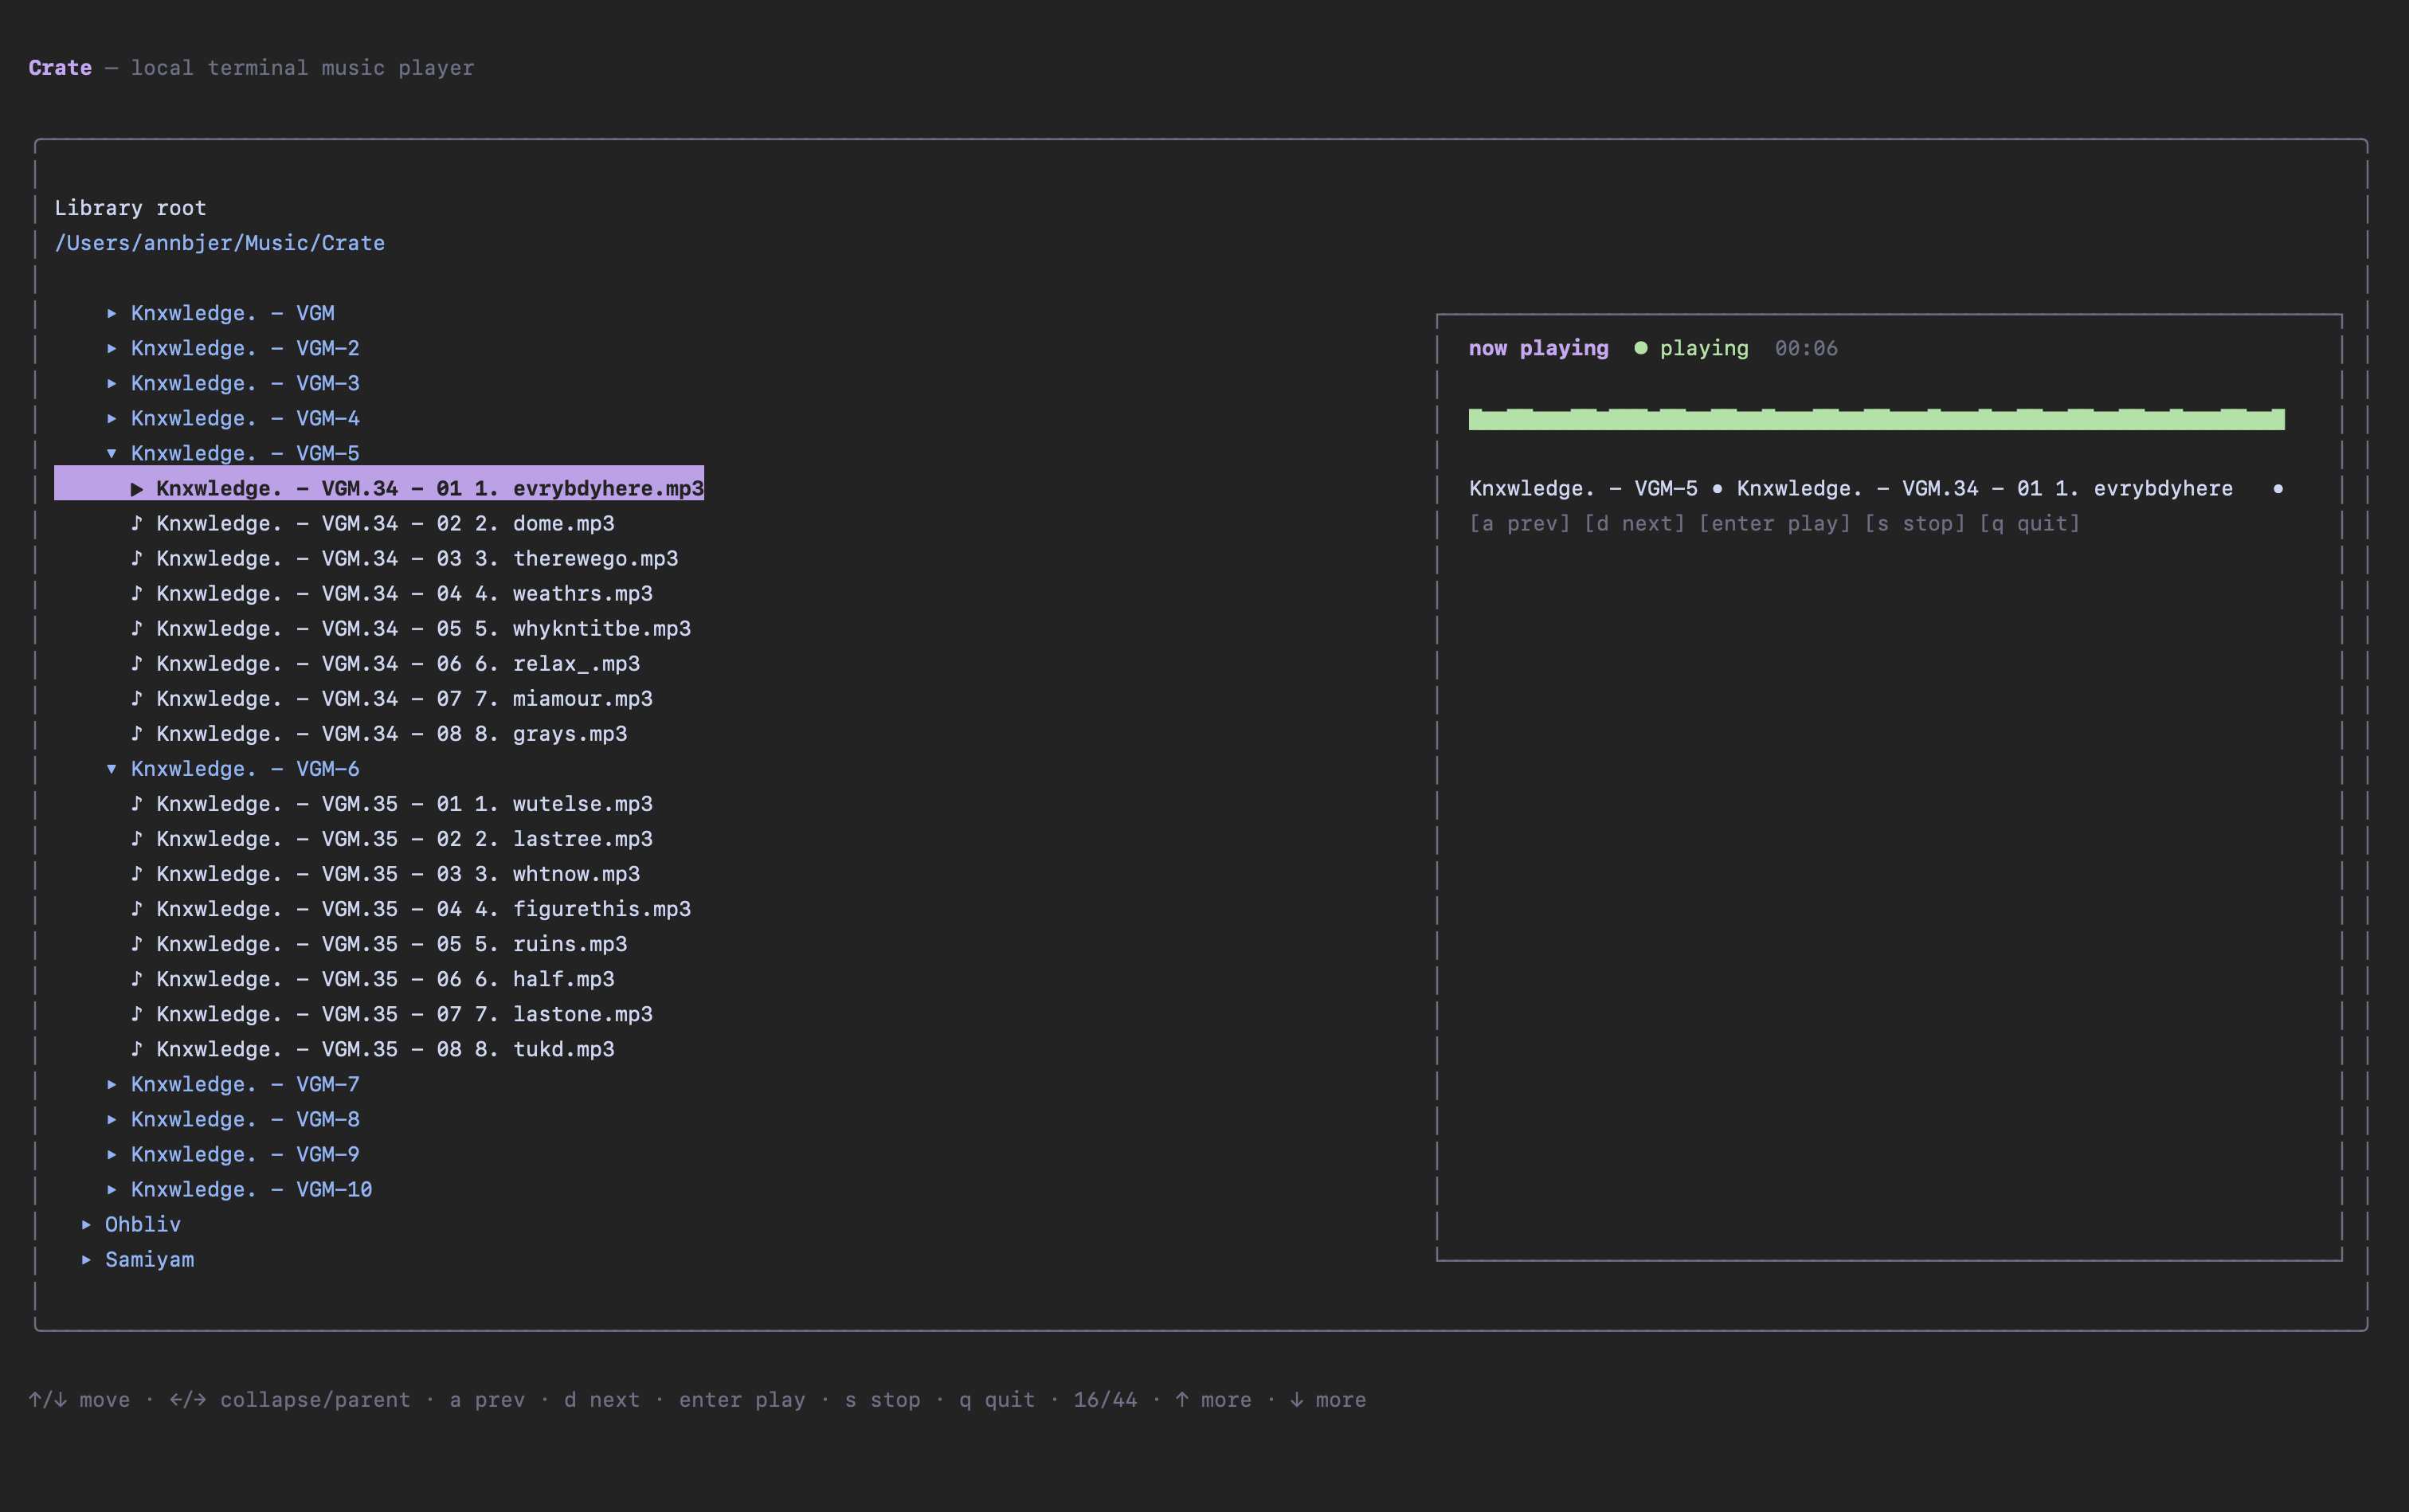Click the note icon beside miamour.mp3
2409x1512 pixels.
point(137,698)
